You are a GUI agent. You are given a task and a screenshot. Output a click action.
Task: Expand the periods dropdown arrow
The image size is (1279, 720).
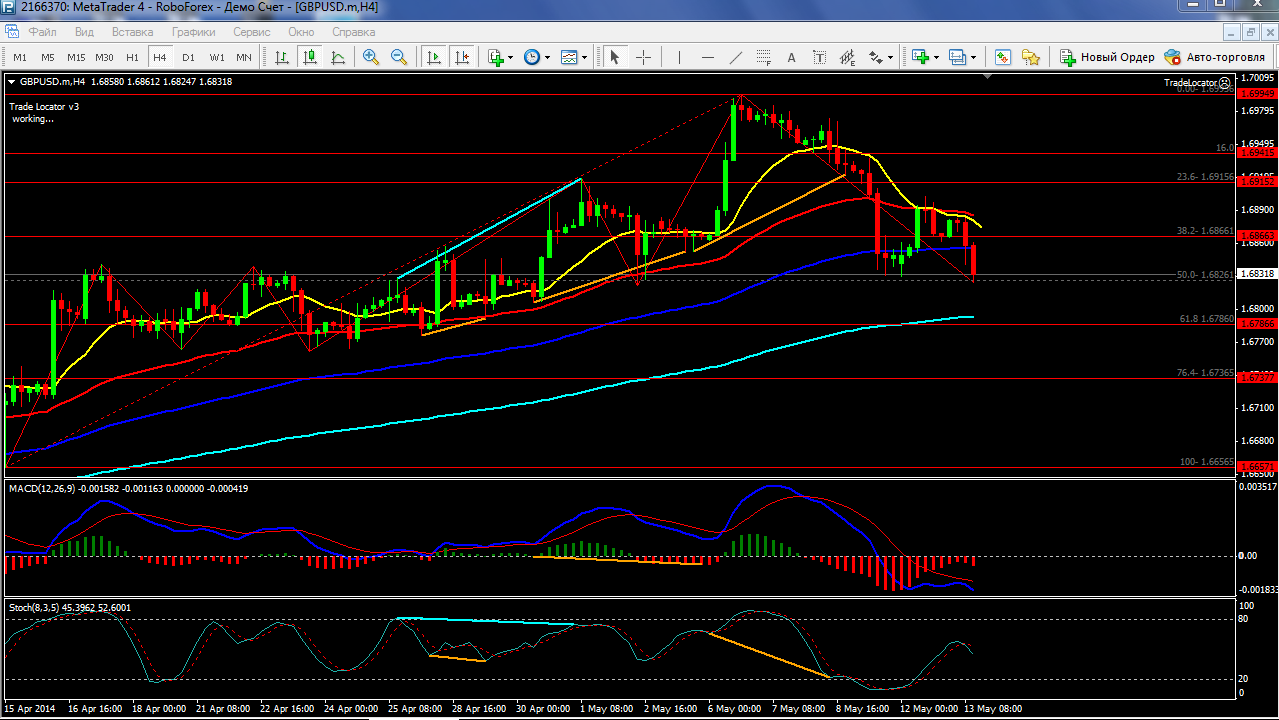click(548, 57)
